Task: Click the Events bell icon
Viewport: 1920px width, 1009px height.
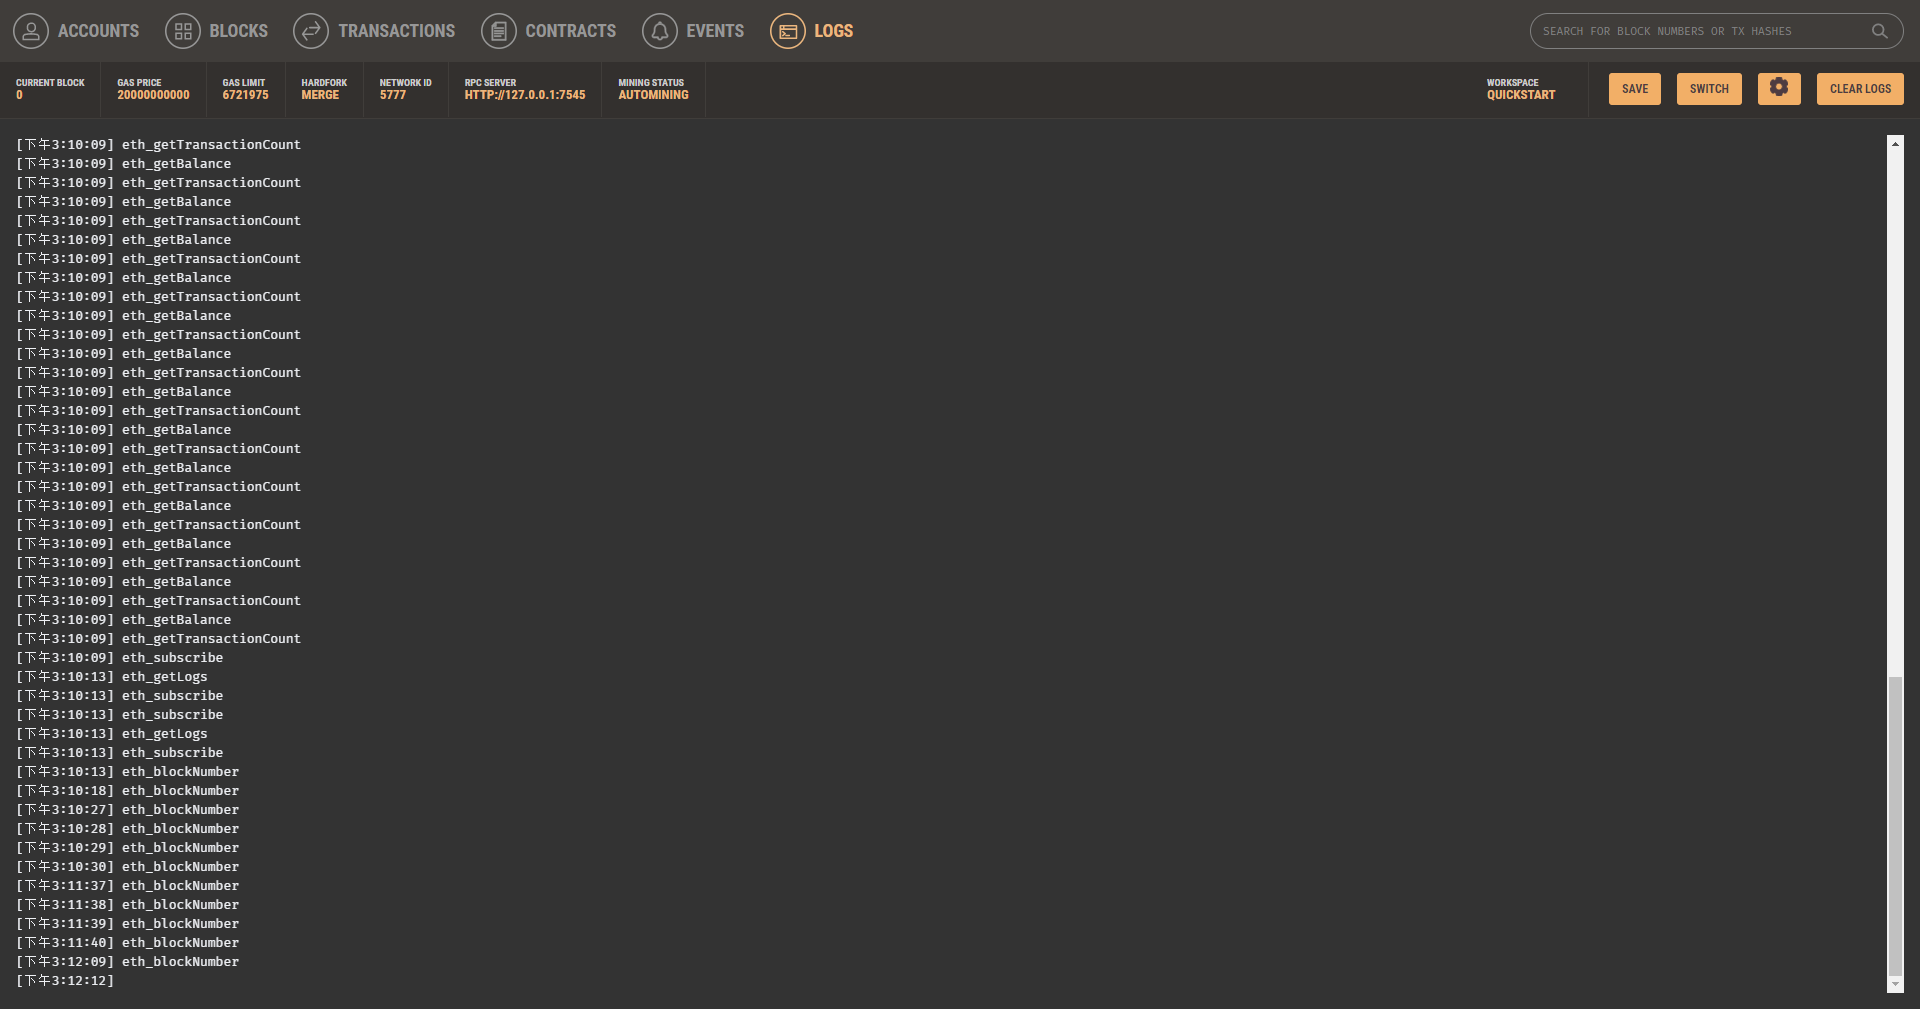Action: [x=660, y=31]
